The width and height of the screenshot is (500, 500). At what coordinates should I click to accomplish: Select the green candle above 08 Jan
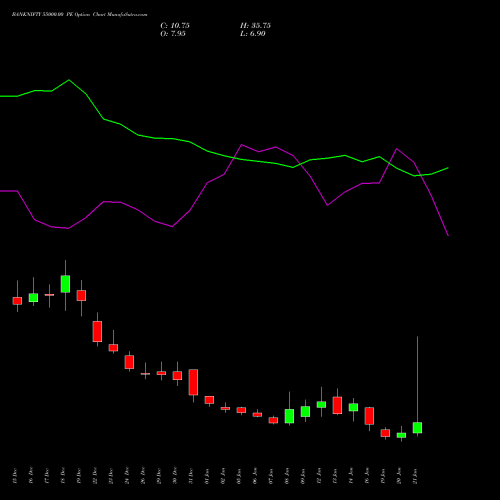(289, 416)
